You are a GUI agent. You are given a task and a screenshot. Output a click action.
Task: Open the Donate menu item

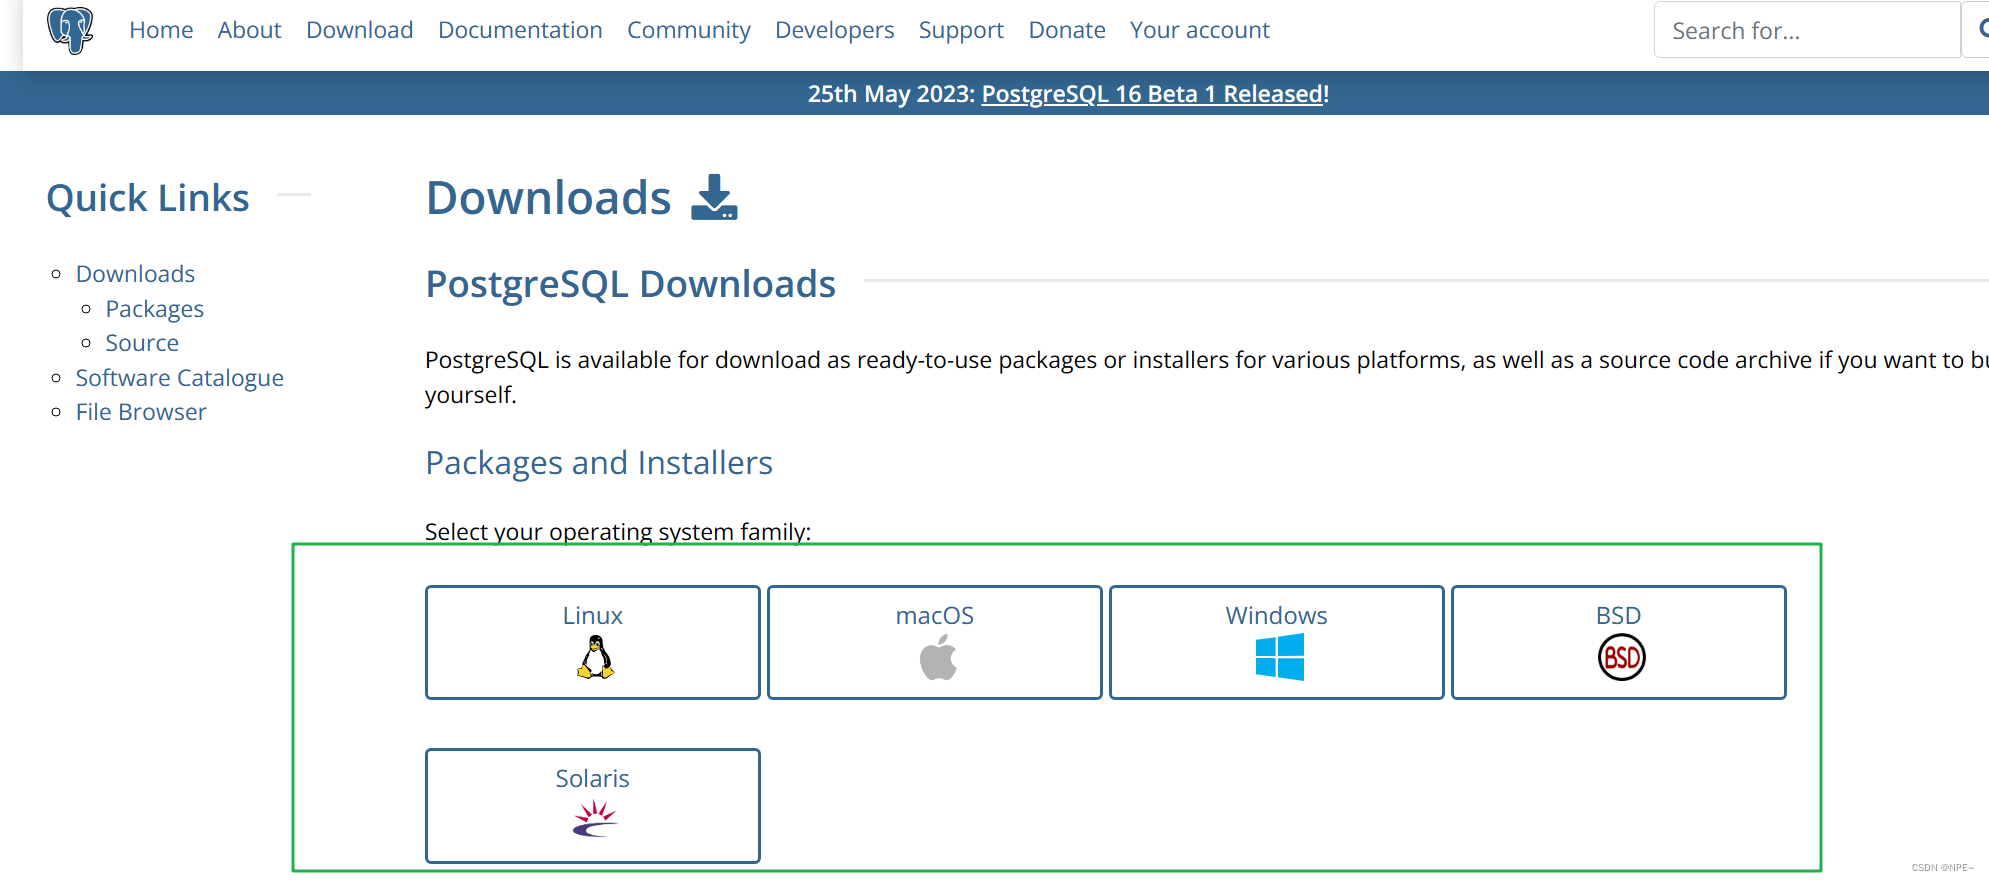point(1067,30)
